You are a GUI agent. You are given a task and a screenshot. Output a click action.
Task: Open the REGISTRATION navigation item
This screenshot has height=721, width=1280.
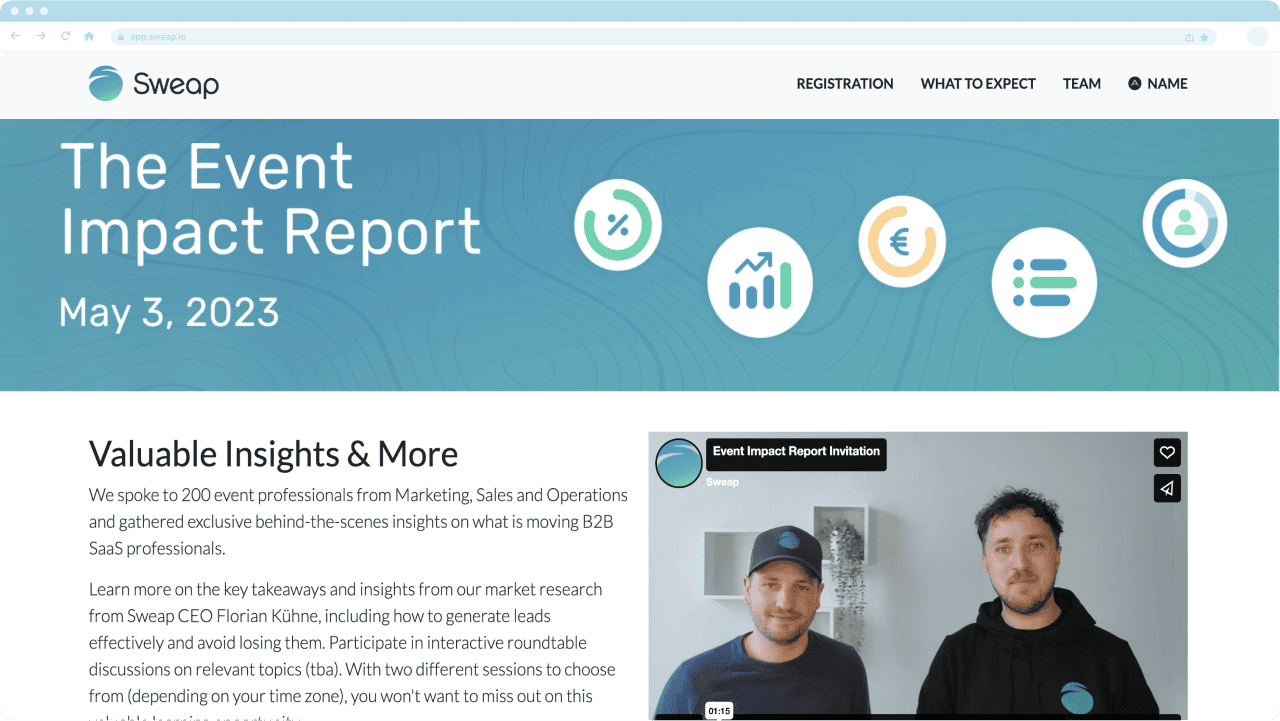point(845,84)
